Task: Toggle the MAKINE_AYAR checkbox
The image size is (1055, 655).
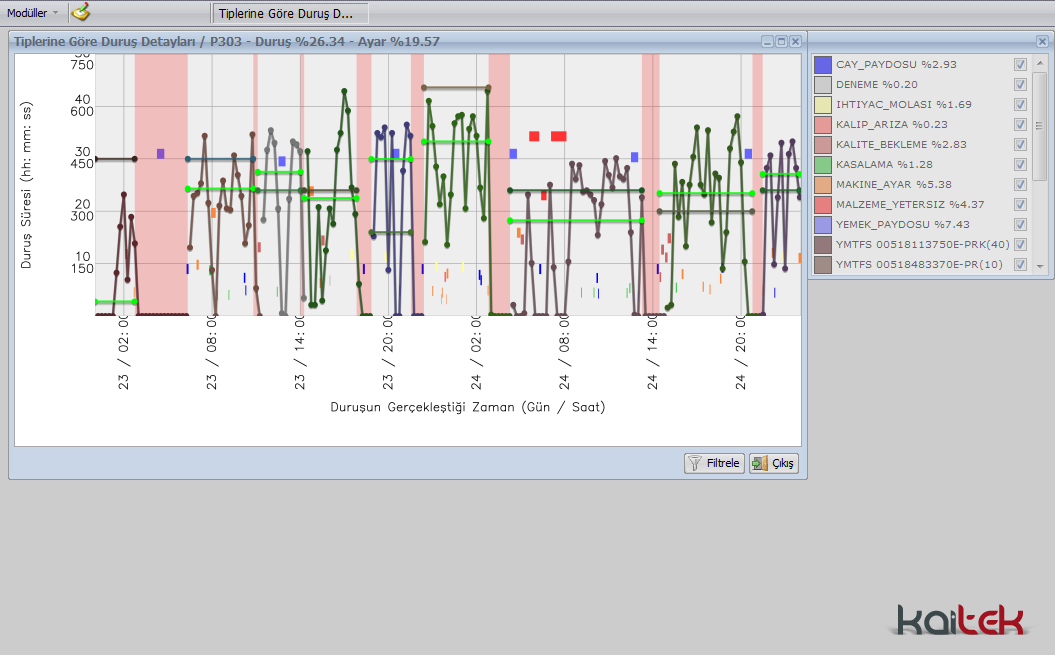Action: pyautogui.click(x=1020, y=184)
